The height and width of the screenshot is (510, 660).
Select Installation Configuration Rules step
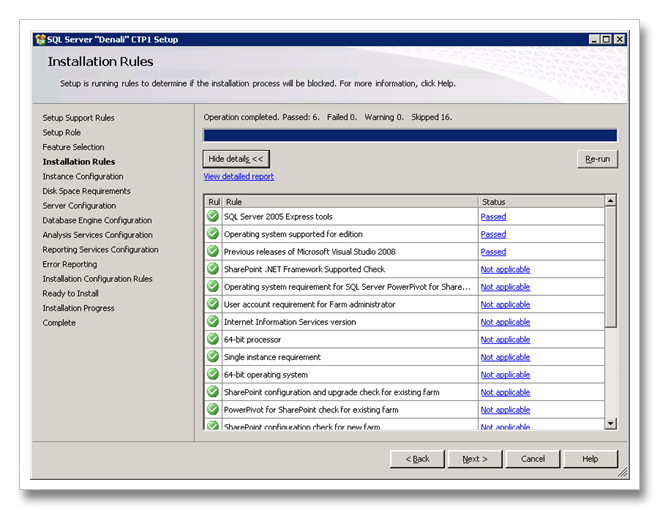tap(98, 279)
